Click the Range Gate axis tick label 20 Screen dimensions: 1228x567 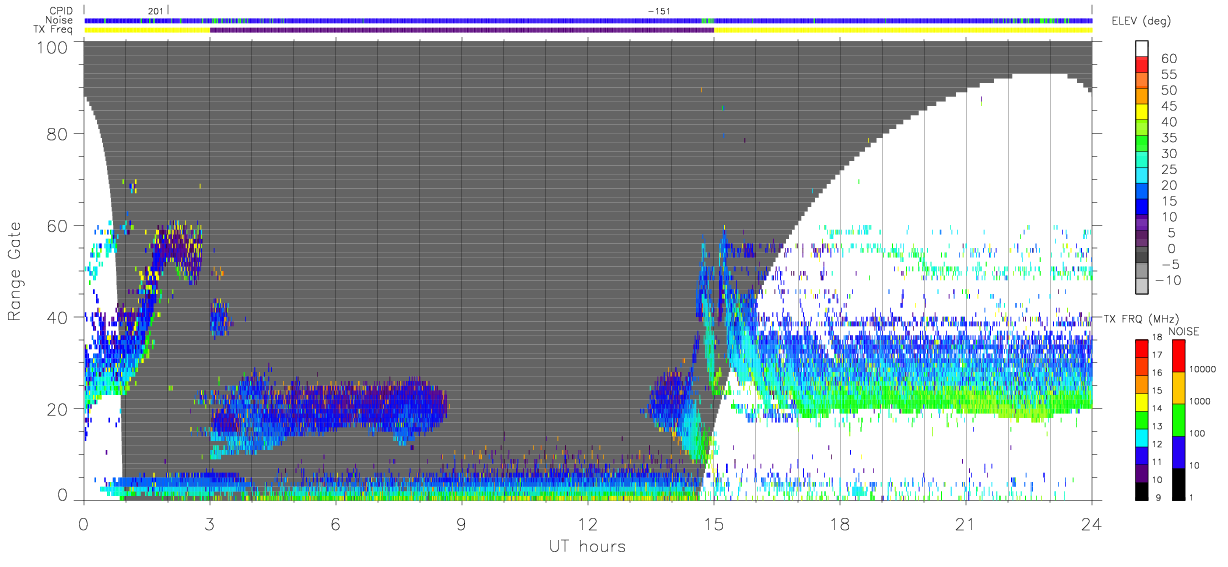58,408
